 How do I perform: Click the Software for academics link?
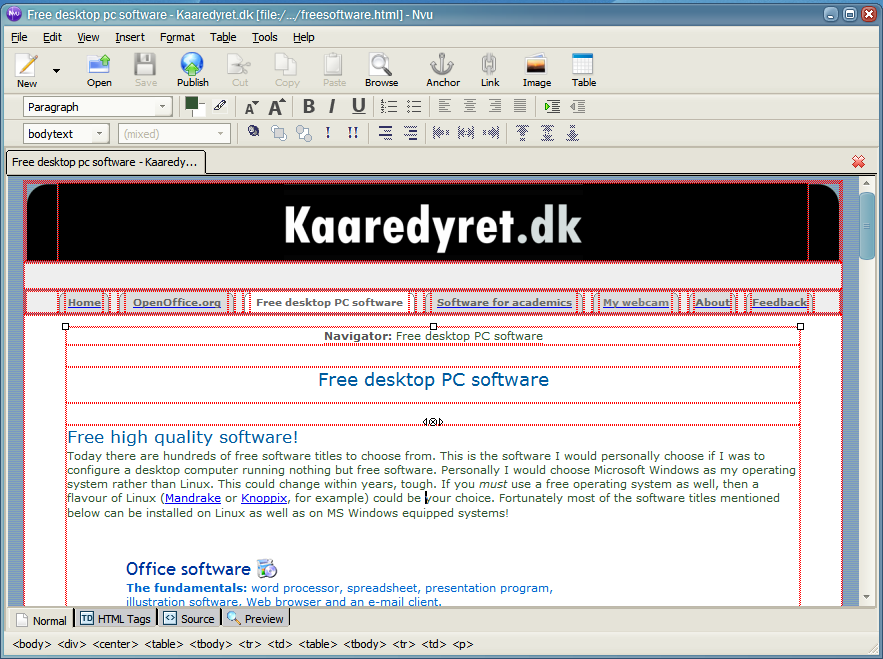coord(504,302)
